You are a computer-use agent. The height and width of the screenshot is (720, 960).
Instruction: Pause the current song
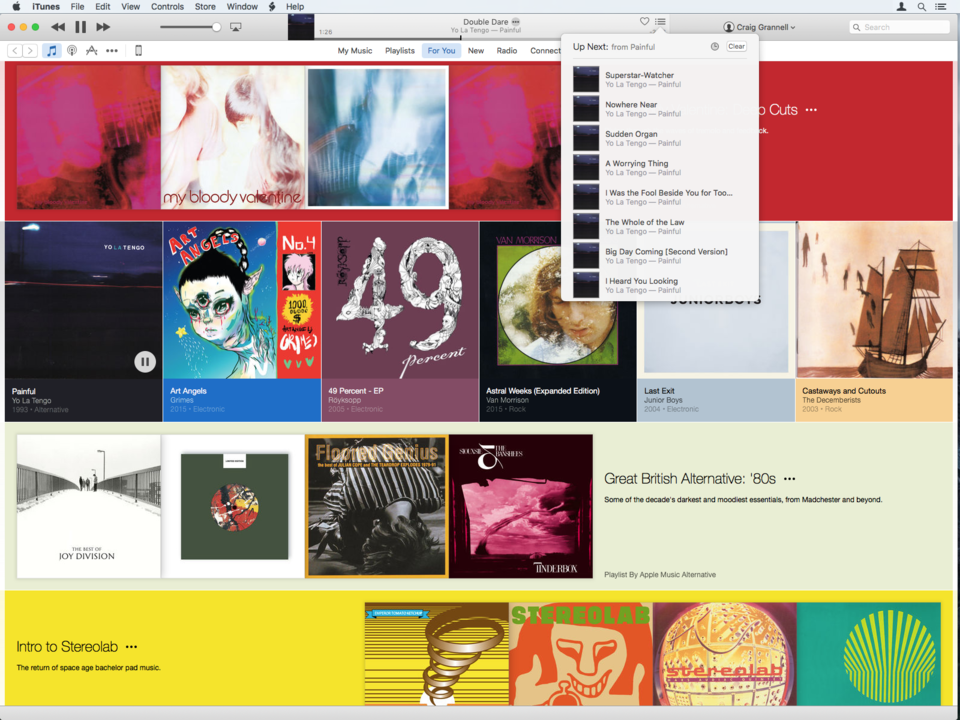point(80,27)
